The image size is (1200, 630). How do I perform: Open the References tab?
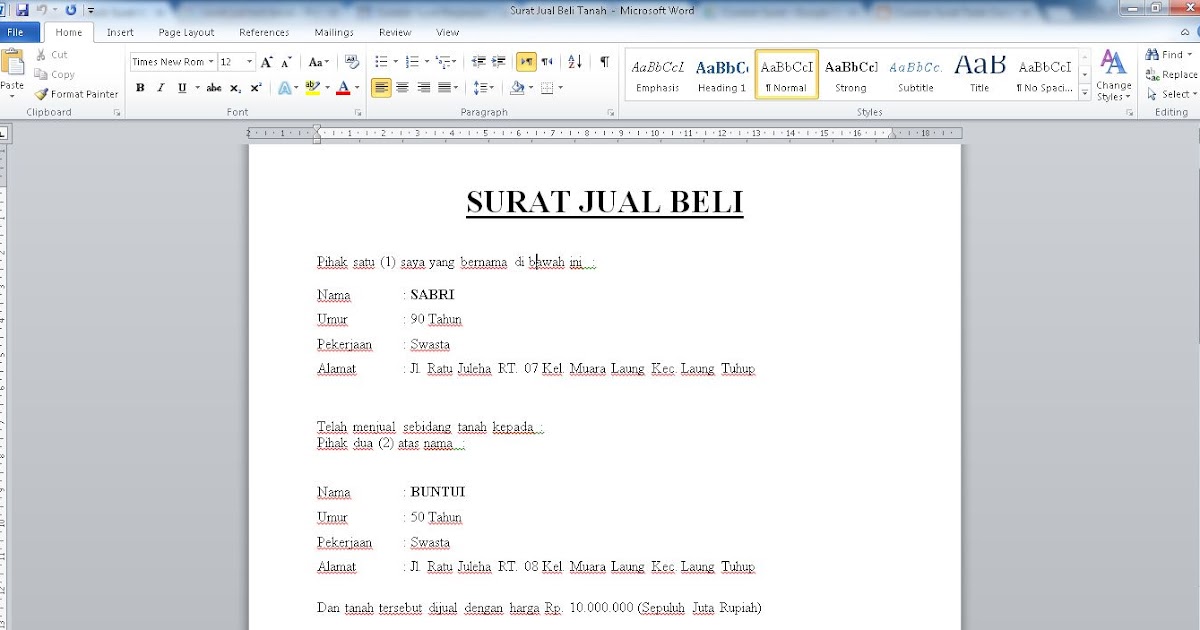tap(264, 31)
